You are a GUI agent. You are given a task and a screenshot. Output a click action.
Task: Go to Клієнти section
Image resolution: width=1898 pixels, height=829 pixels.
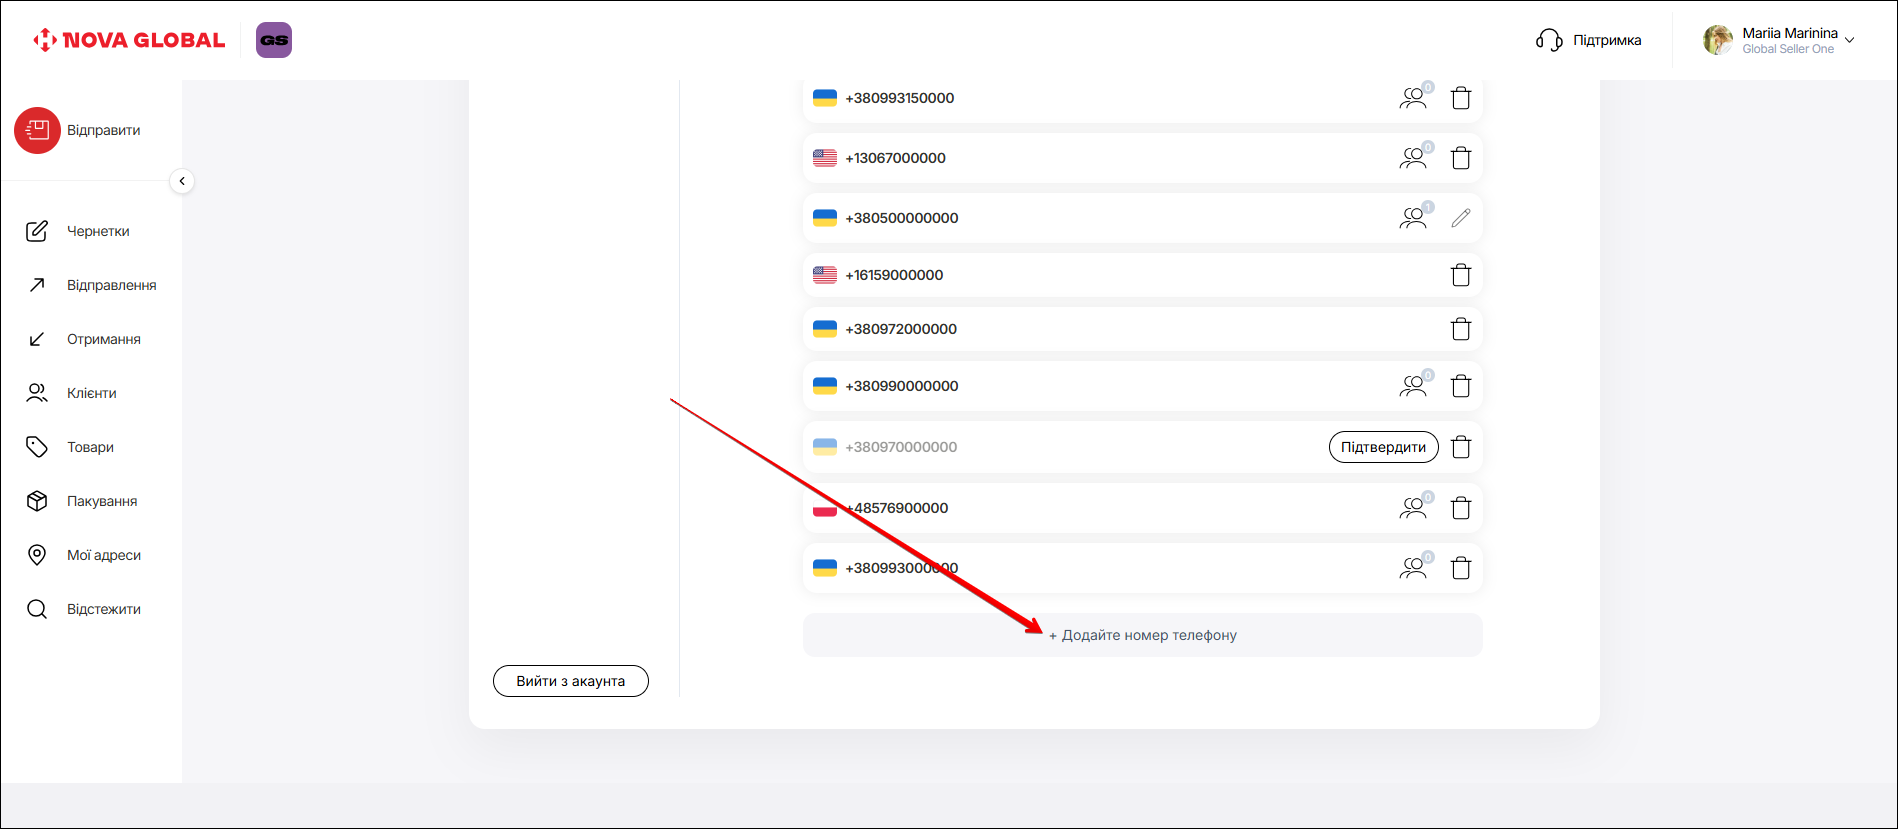pyautogui.click(x=91, y=393)
